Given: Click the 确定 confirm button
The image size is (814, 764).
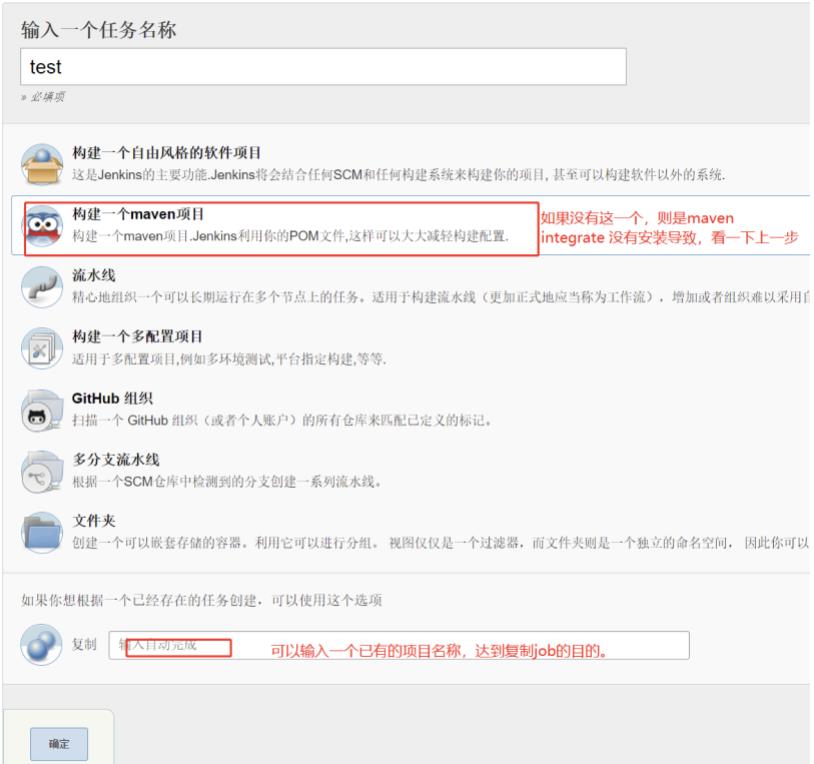Looking at the screenshot, I should 59,744.
